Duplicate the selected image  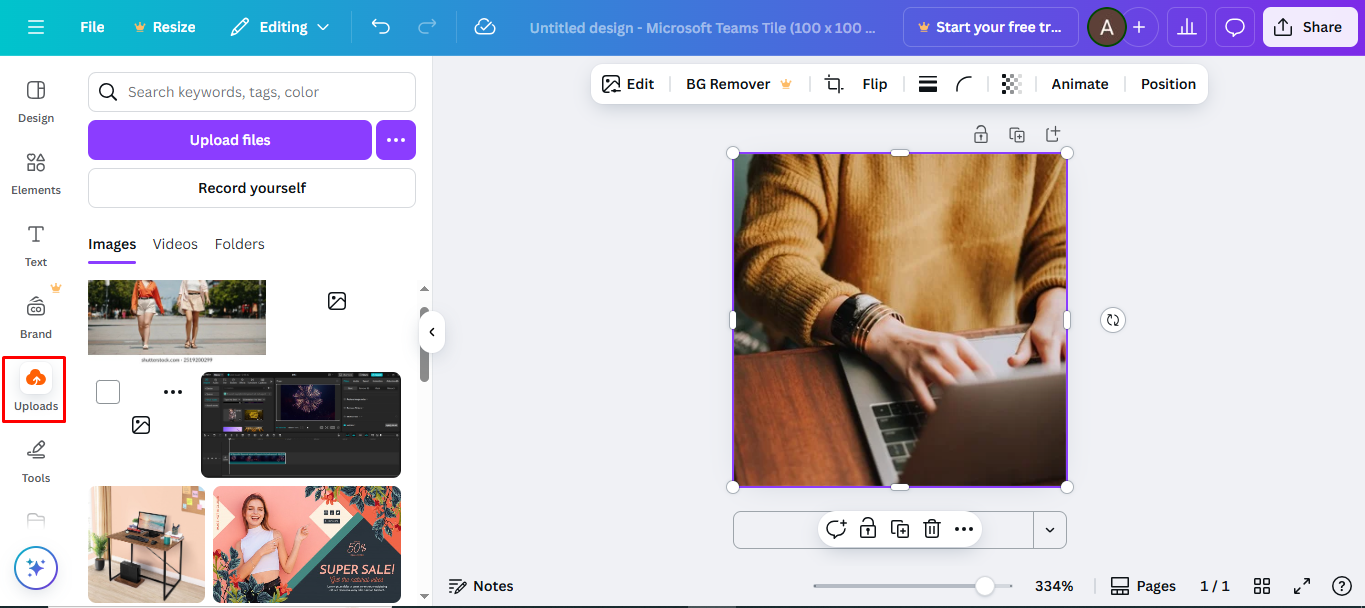(899, 528)
